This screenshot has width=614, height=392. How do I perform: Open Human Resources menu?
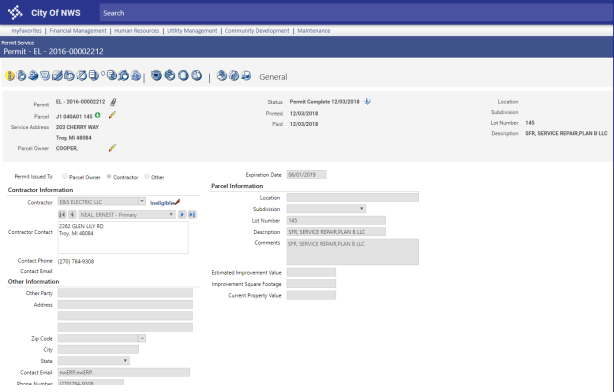tap(137, 31)
